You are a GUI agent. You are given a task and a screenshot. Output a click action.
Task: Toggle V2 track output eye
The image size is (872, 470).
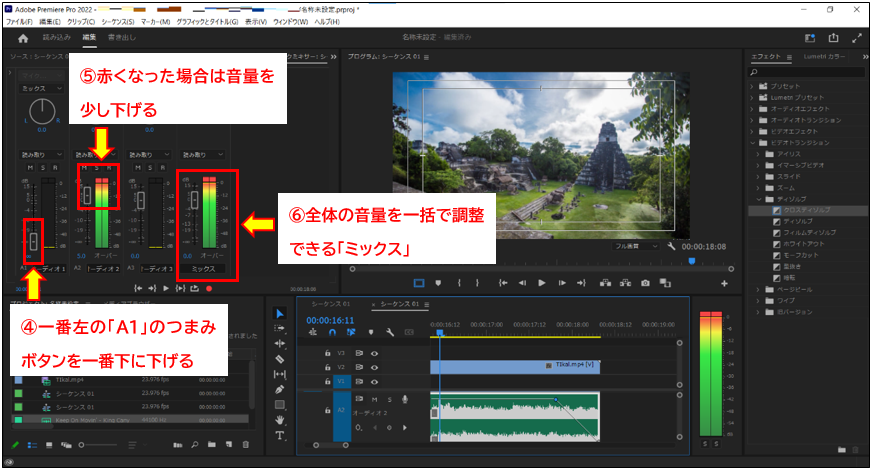point(374,368)
